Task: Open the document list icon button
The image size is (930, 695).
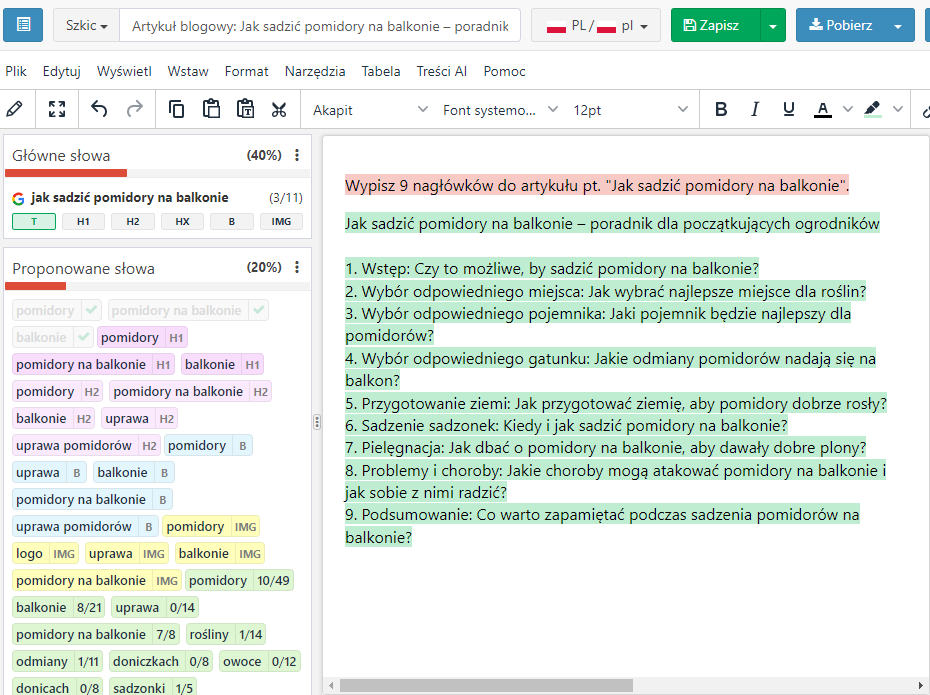Action: click(23, 25)
